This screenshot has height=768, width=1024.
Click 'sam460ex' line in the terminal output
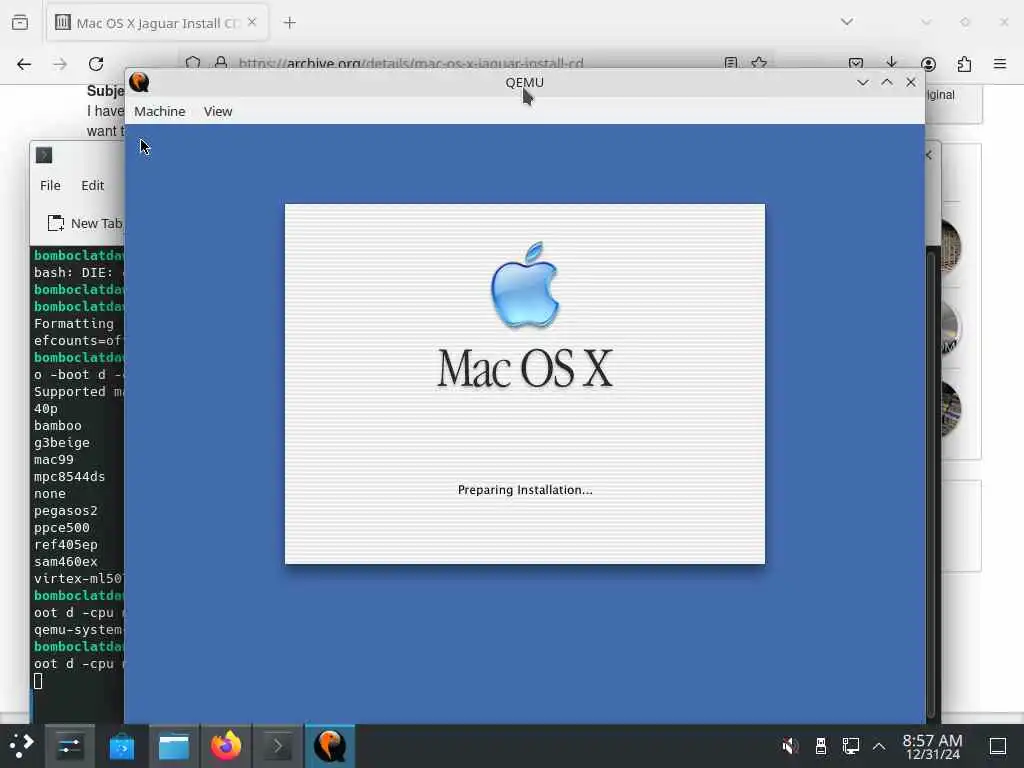coord(65,562)
